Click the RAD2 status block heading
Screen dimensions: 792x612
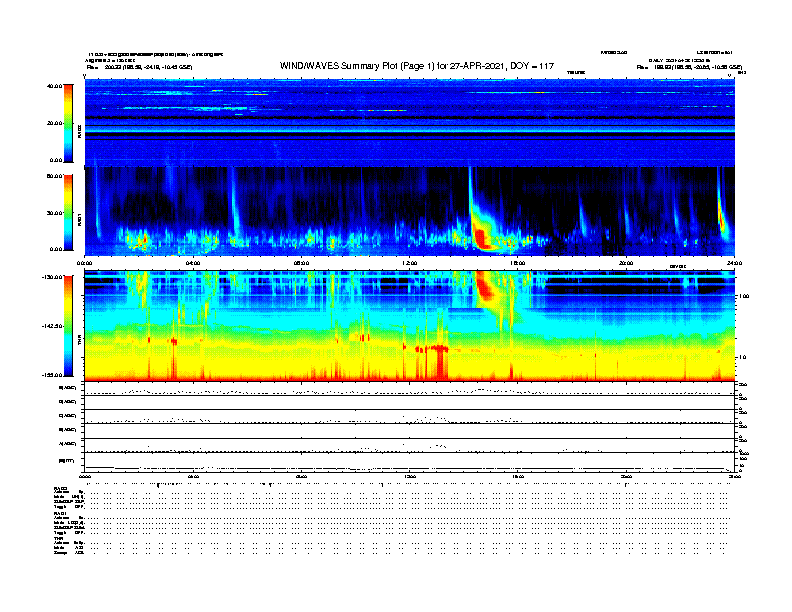[x=60, y=488]
